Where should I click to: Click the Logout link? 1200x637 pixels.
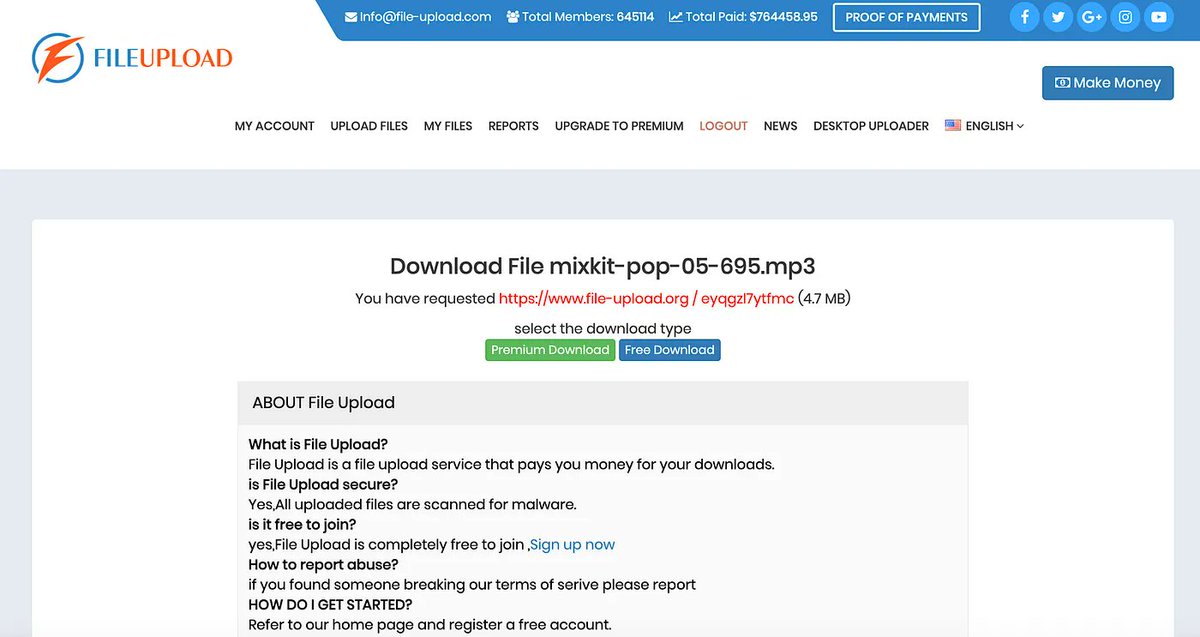pyautogui.click(x=723, y=126)
